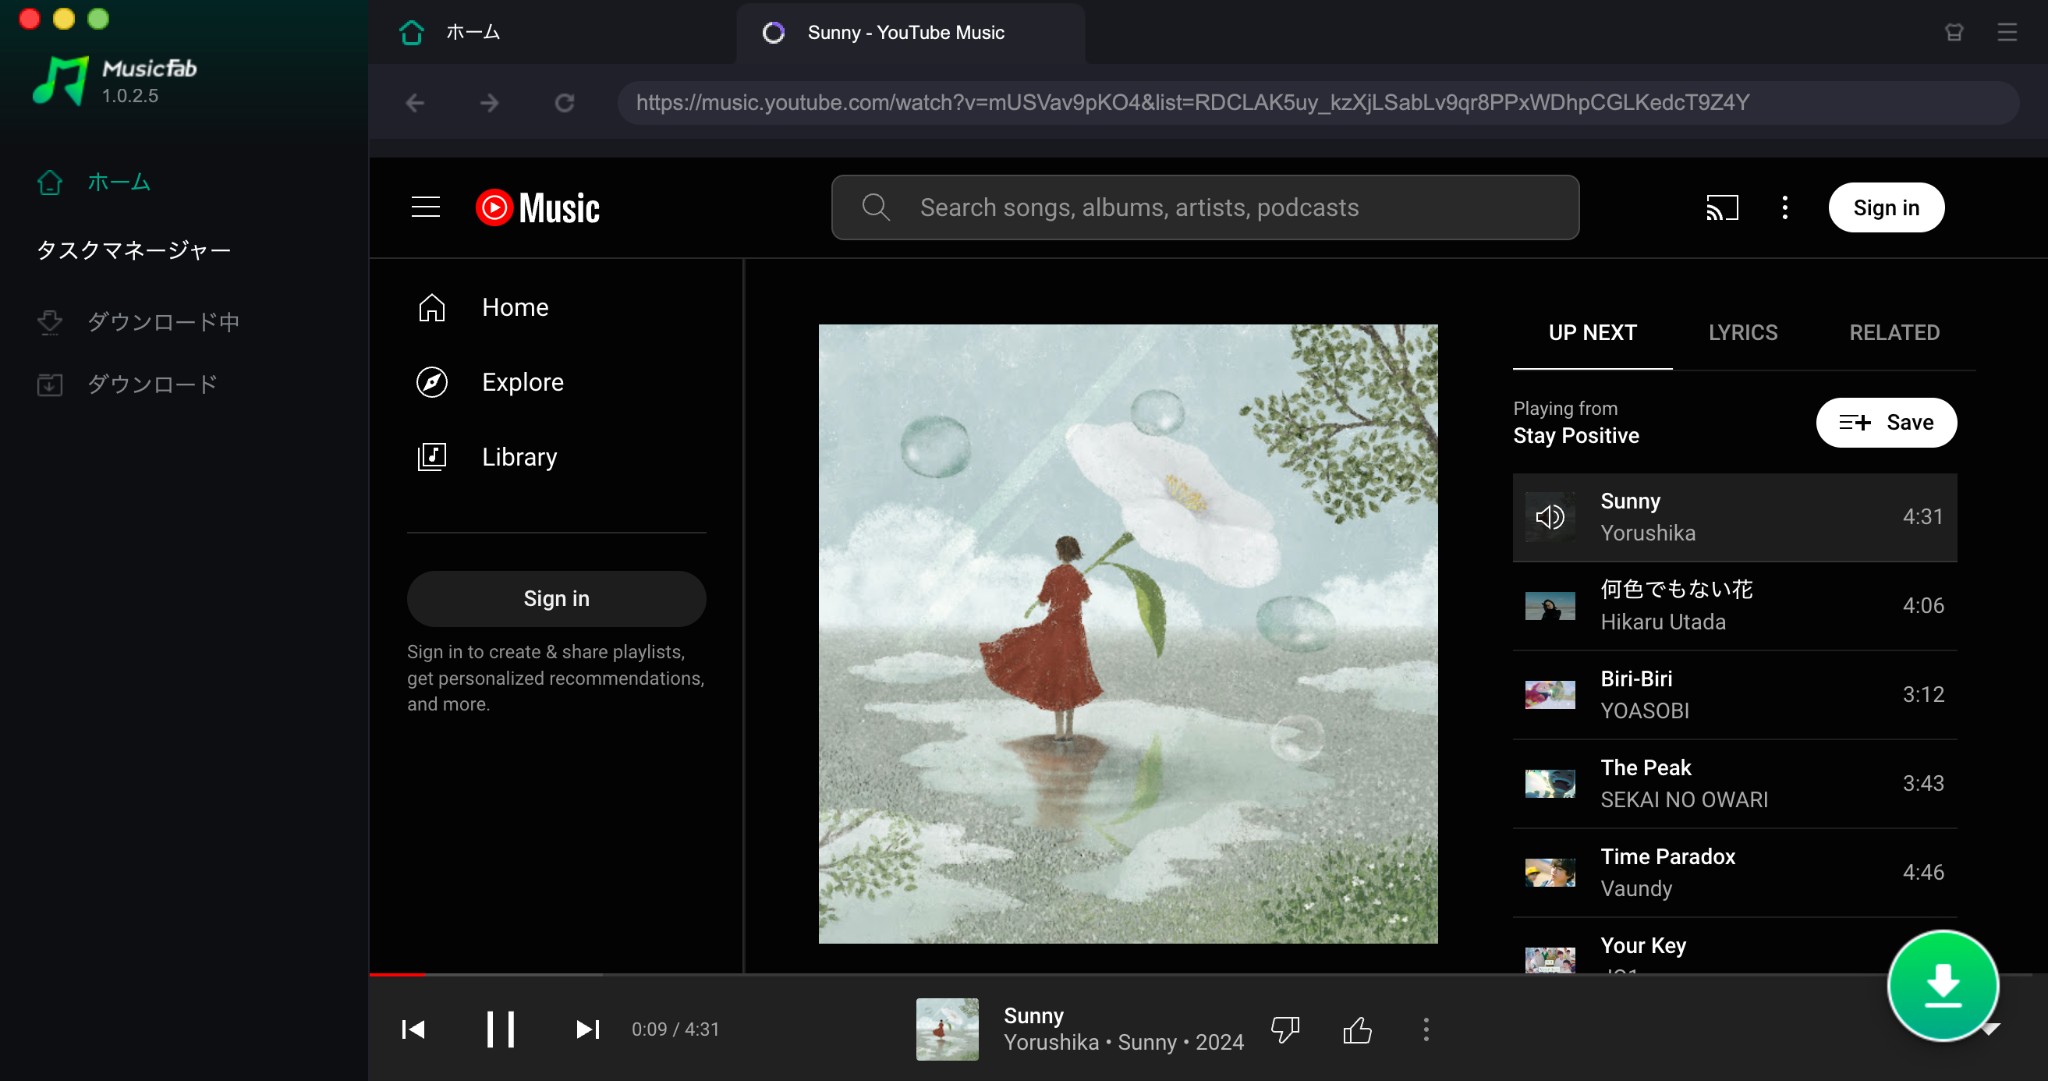Open player bar three-dot song options
The height and width of the screenshot is (1081, 2048).
pyautogui.click(x=1426, y=1029)
